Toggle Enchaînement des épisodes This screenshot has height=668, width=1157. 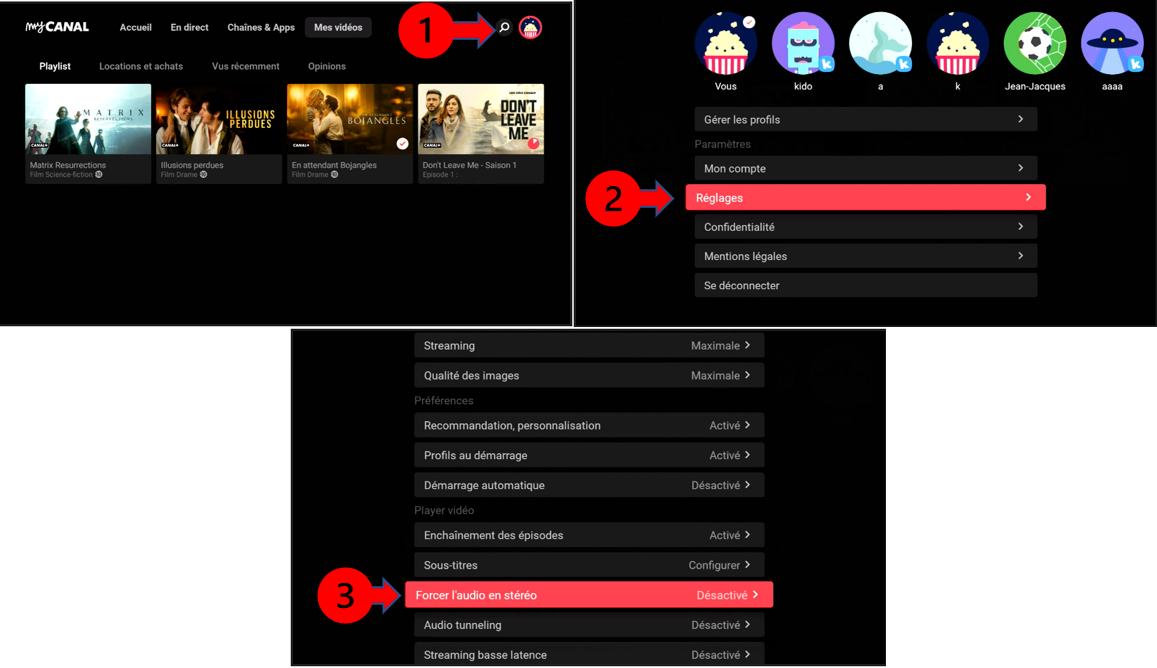[x=589, y=535]
